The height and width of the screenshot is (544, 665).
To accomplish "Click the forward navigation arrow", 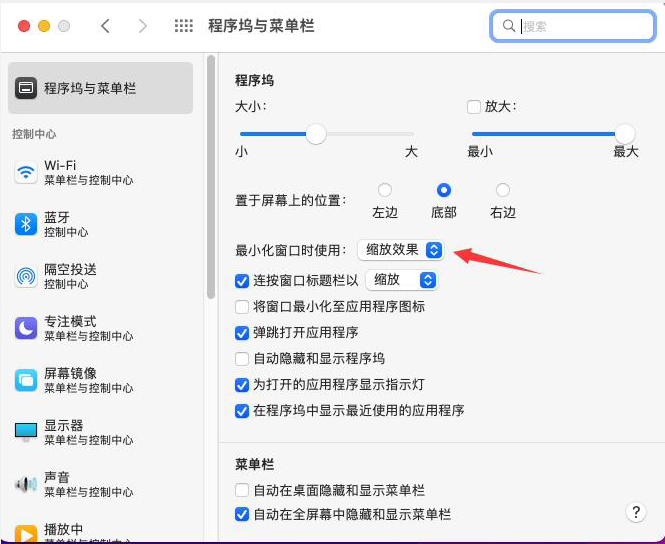I will tap(143, 26).
